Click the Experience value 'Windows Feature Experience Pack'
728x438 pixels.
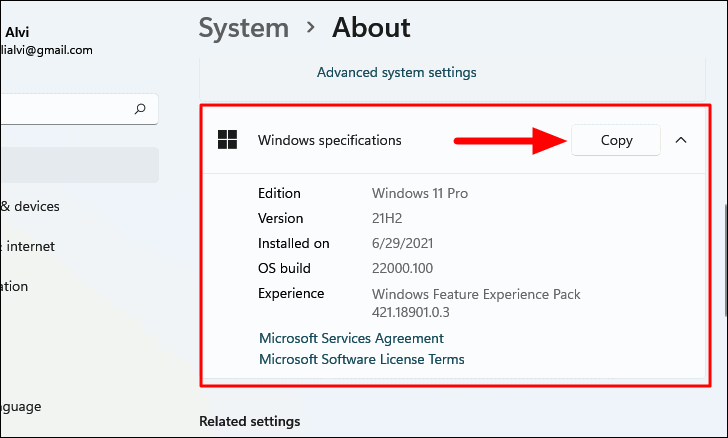click(x=476, y=294)
